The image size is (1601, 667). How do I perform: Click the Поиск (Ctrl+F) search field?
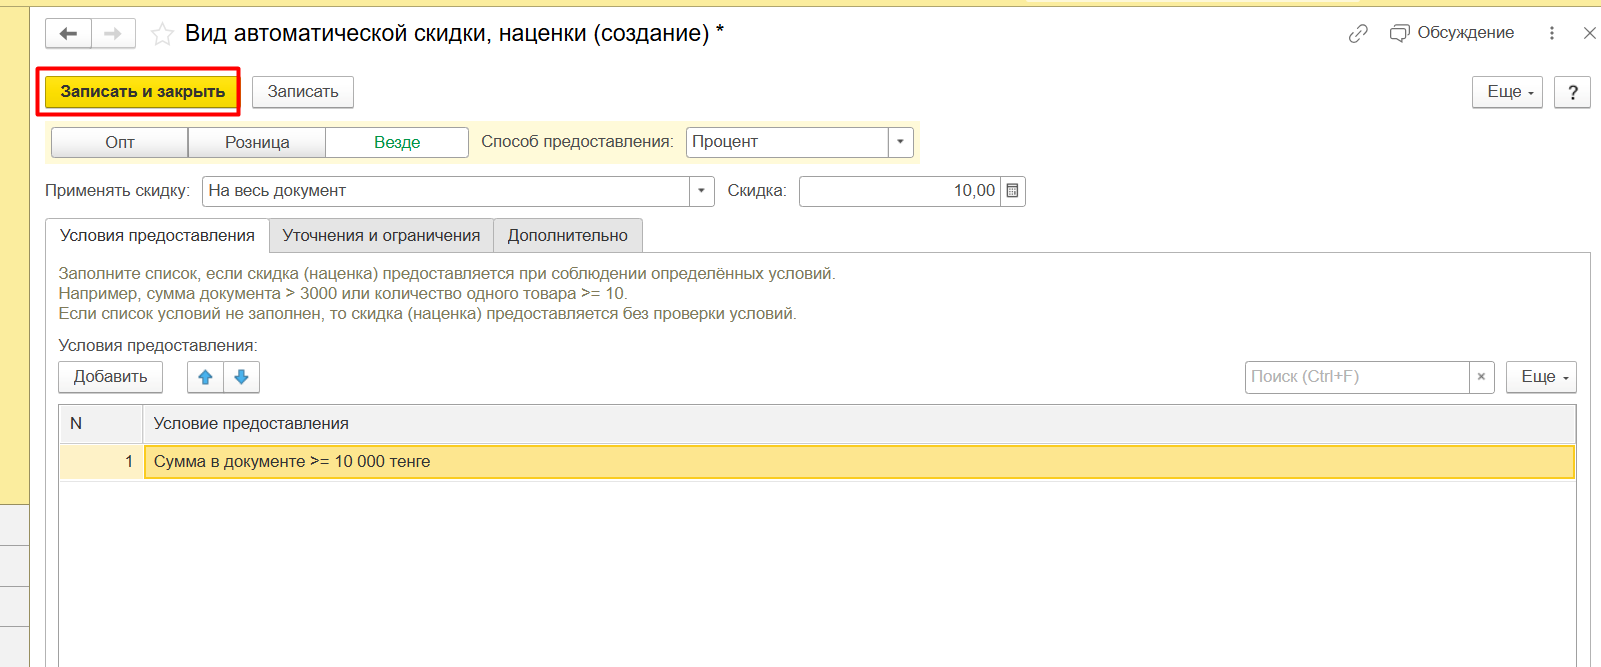tap(1356, 377)
